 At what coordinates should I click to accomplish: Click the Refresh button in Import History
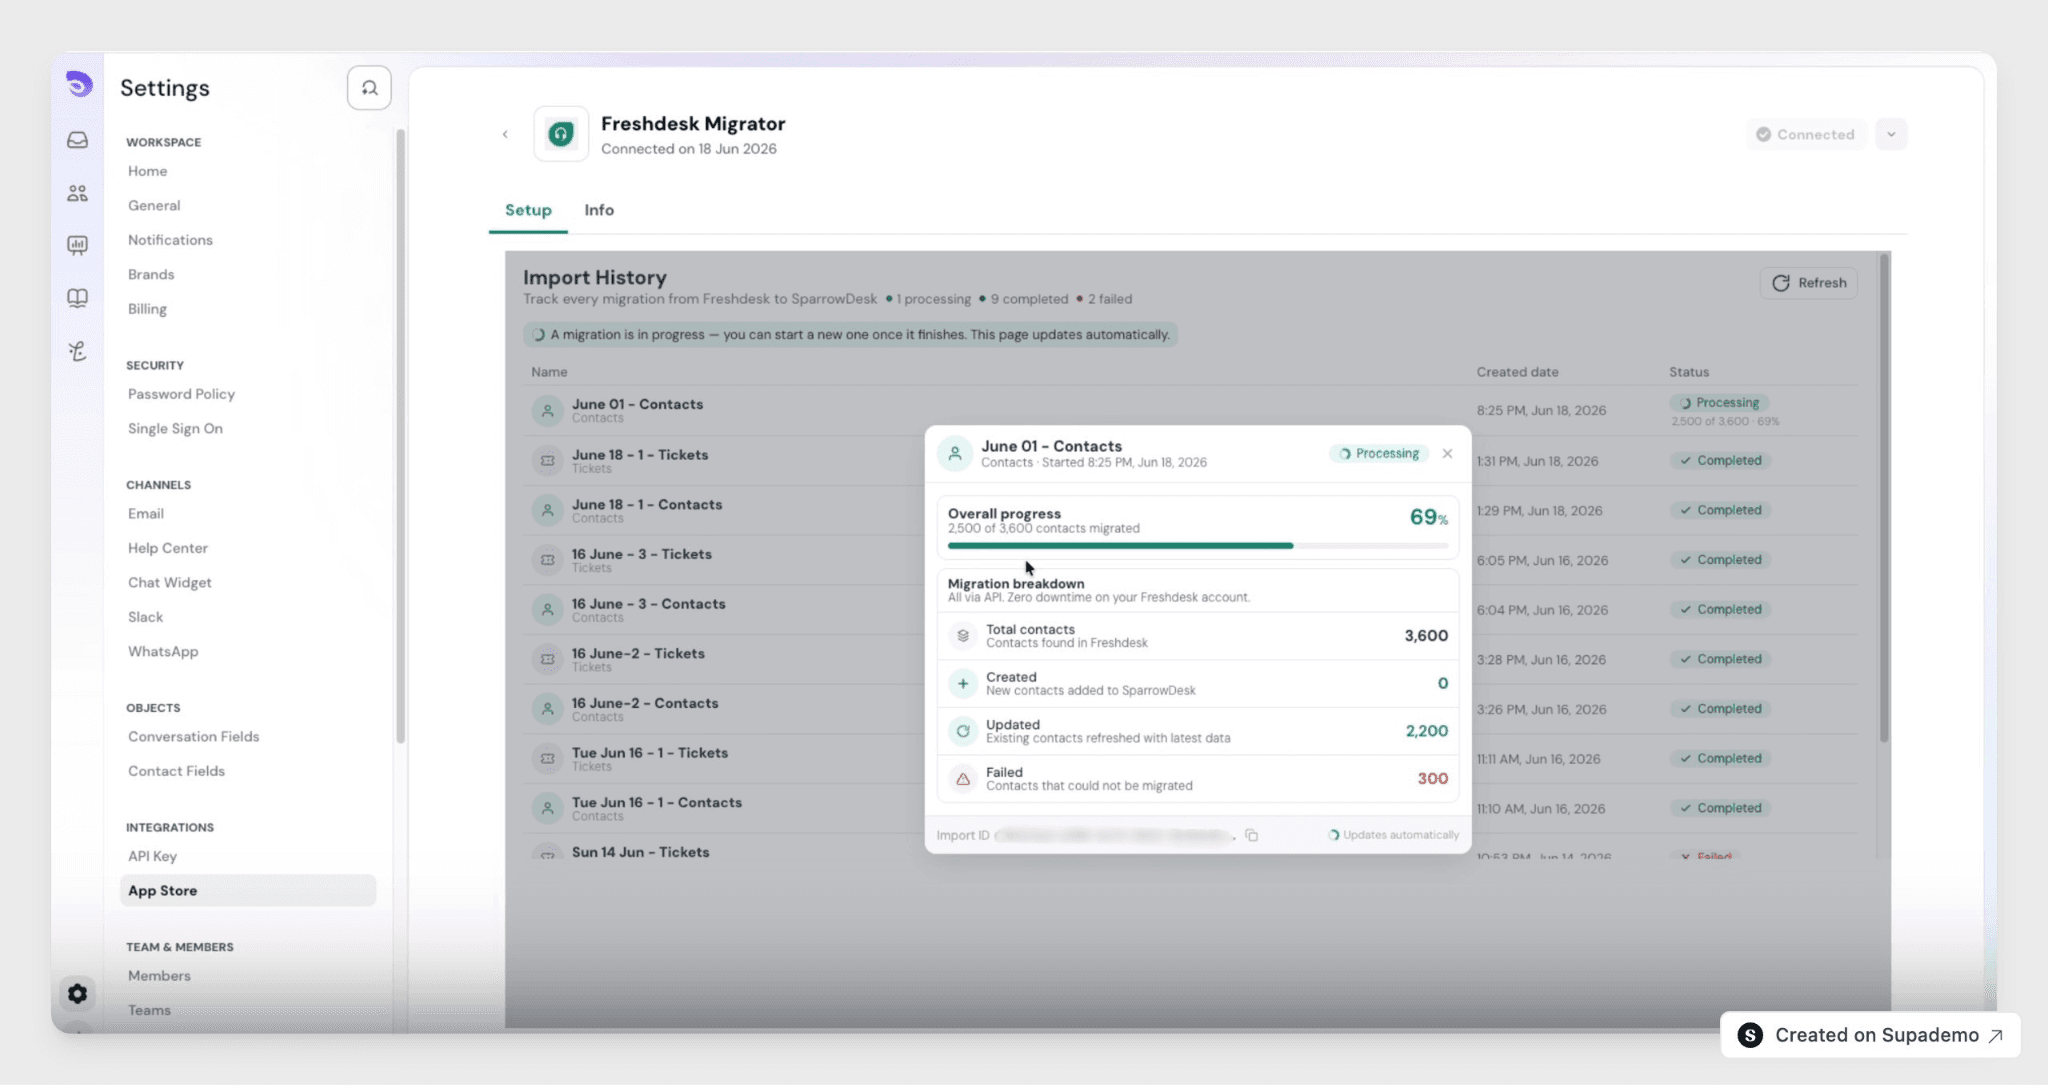pyautogui.click(x=1808, y=283)
